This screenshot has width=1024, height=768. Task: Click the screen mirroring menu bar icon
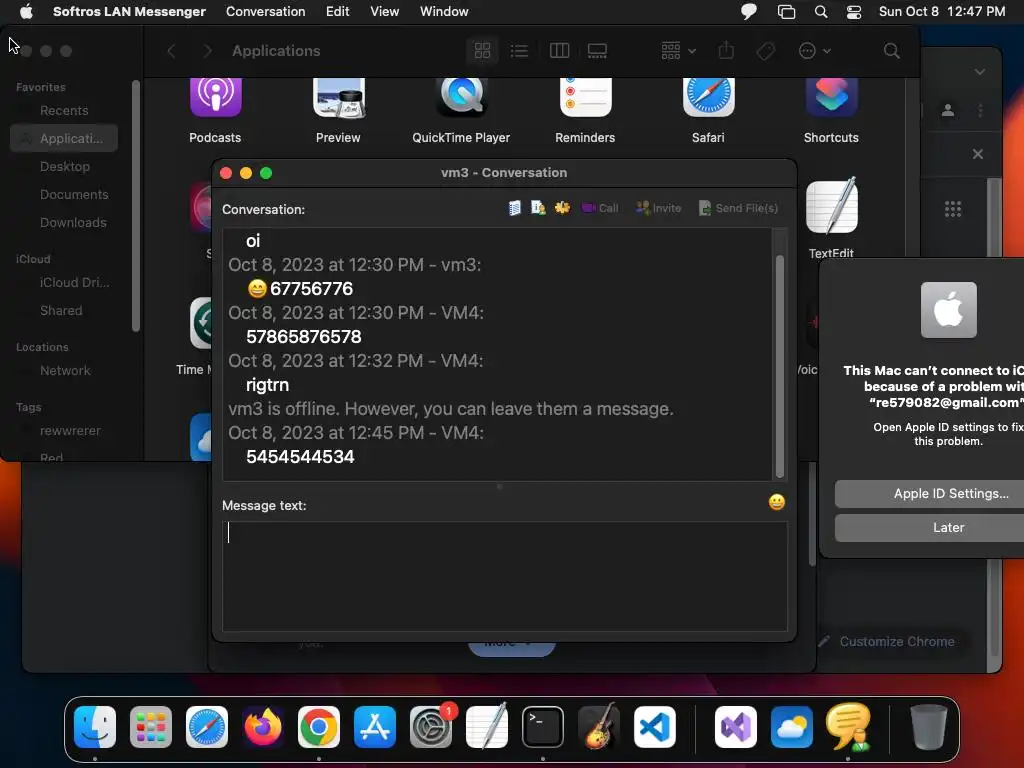(x=786, y=12)
